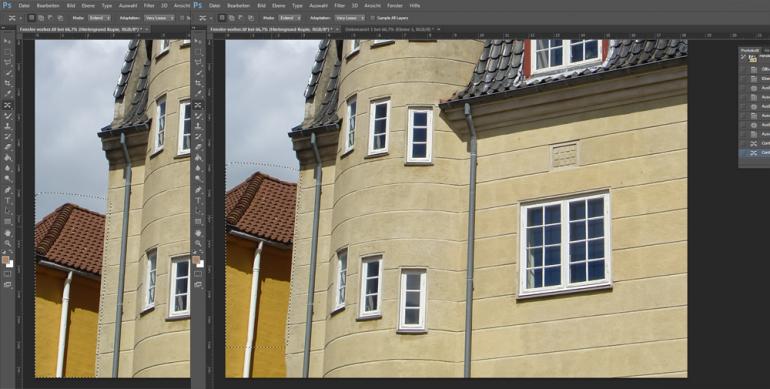The height and width of the screenshot is (389, 770).
Task: Select the Pen tool in right window toolbar
Action: tap(198, 190)
